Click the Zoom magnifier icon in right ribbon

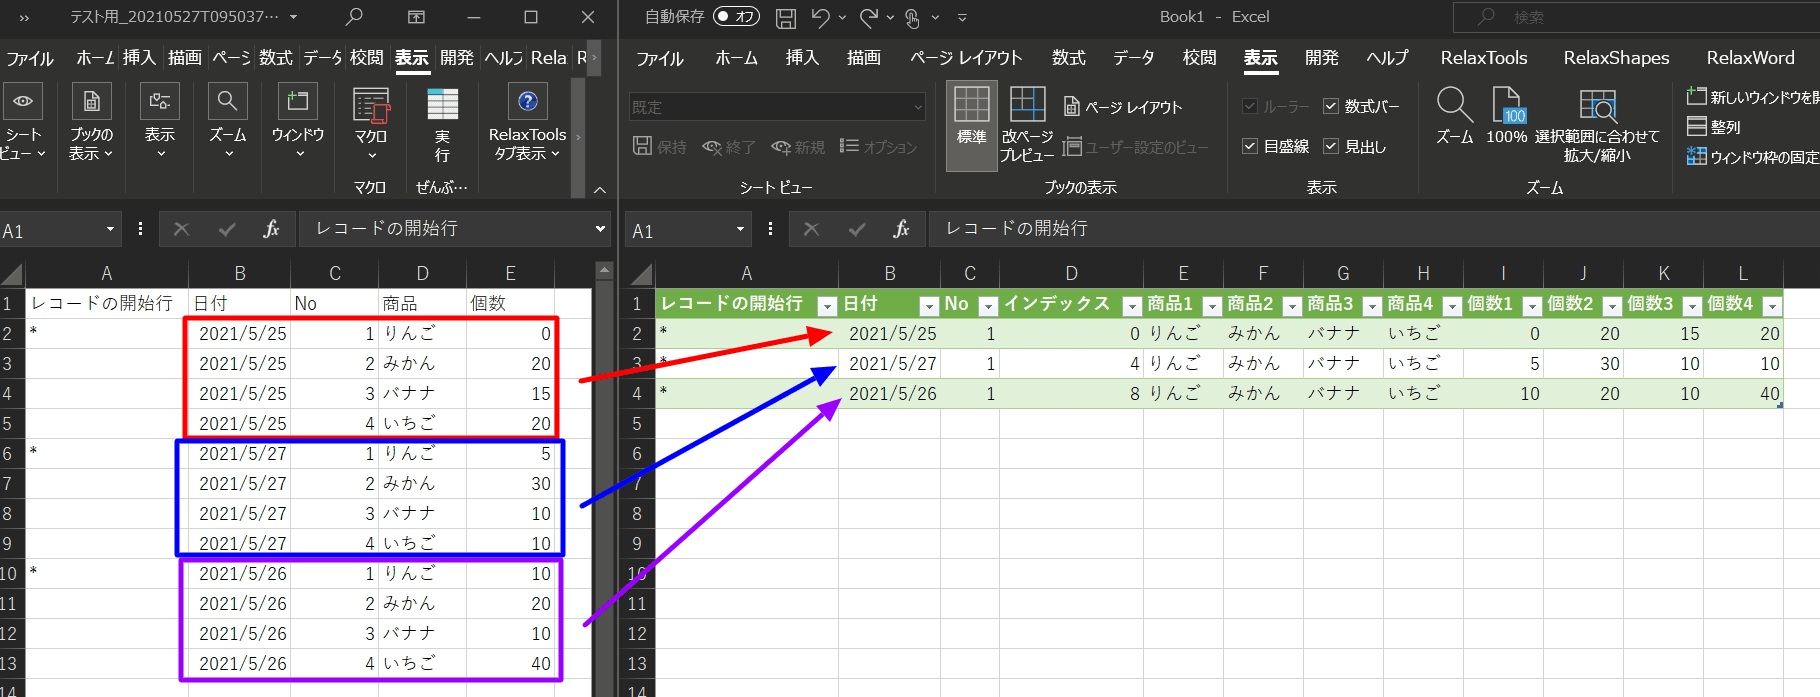point(1454,105)
